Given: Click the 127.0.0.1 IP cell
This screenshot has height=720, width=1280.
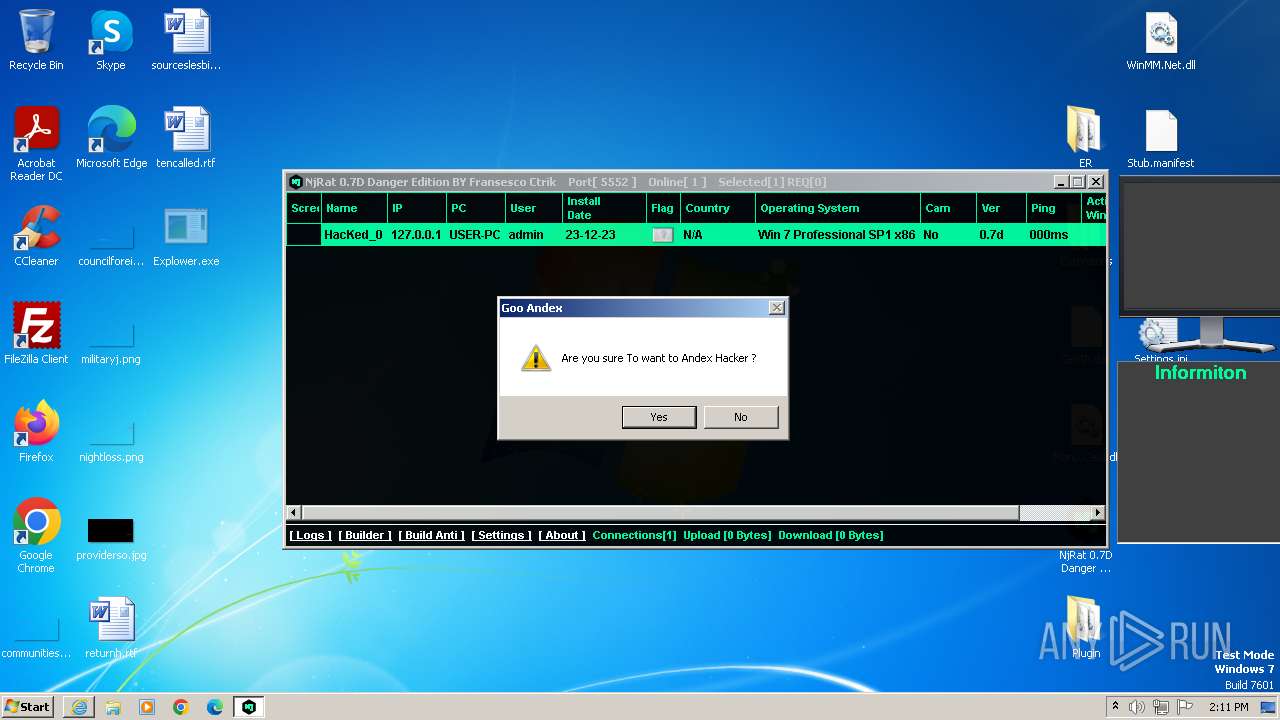Looking at the screenshot, I should (x=416, y=235).
